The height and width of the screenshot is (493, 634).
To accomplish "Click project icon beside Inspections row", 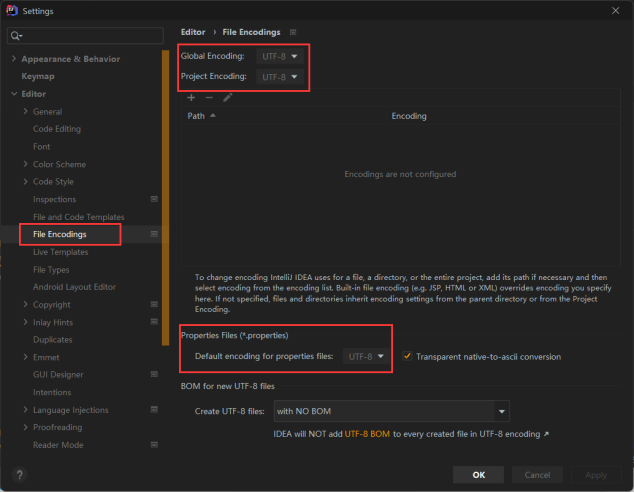I will tap(154, 199).
